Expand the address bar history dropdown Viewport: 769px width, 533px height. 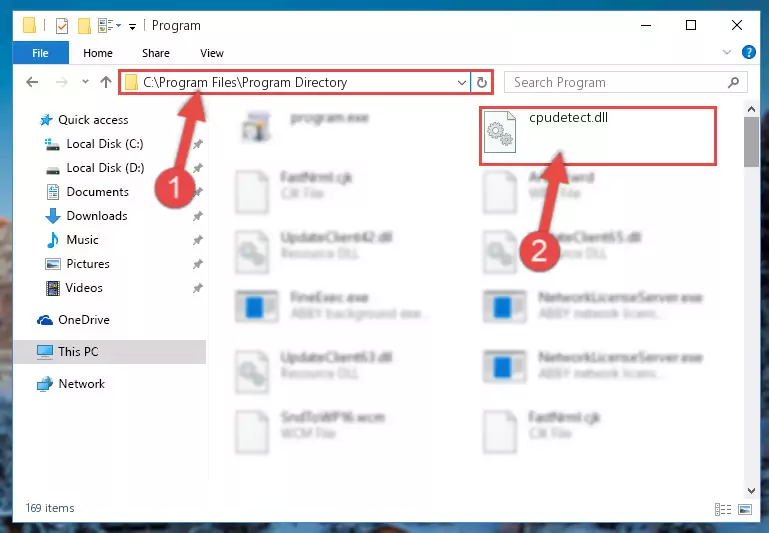461,82
